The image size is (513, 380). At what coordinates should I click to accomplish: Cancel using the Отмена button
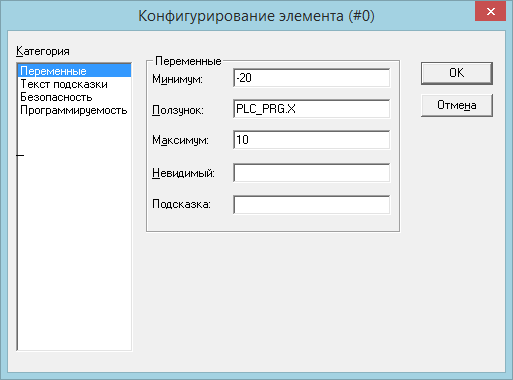(457, 105)
